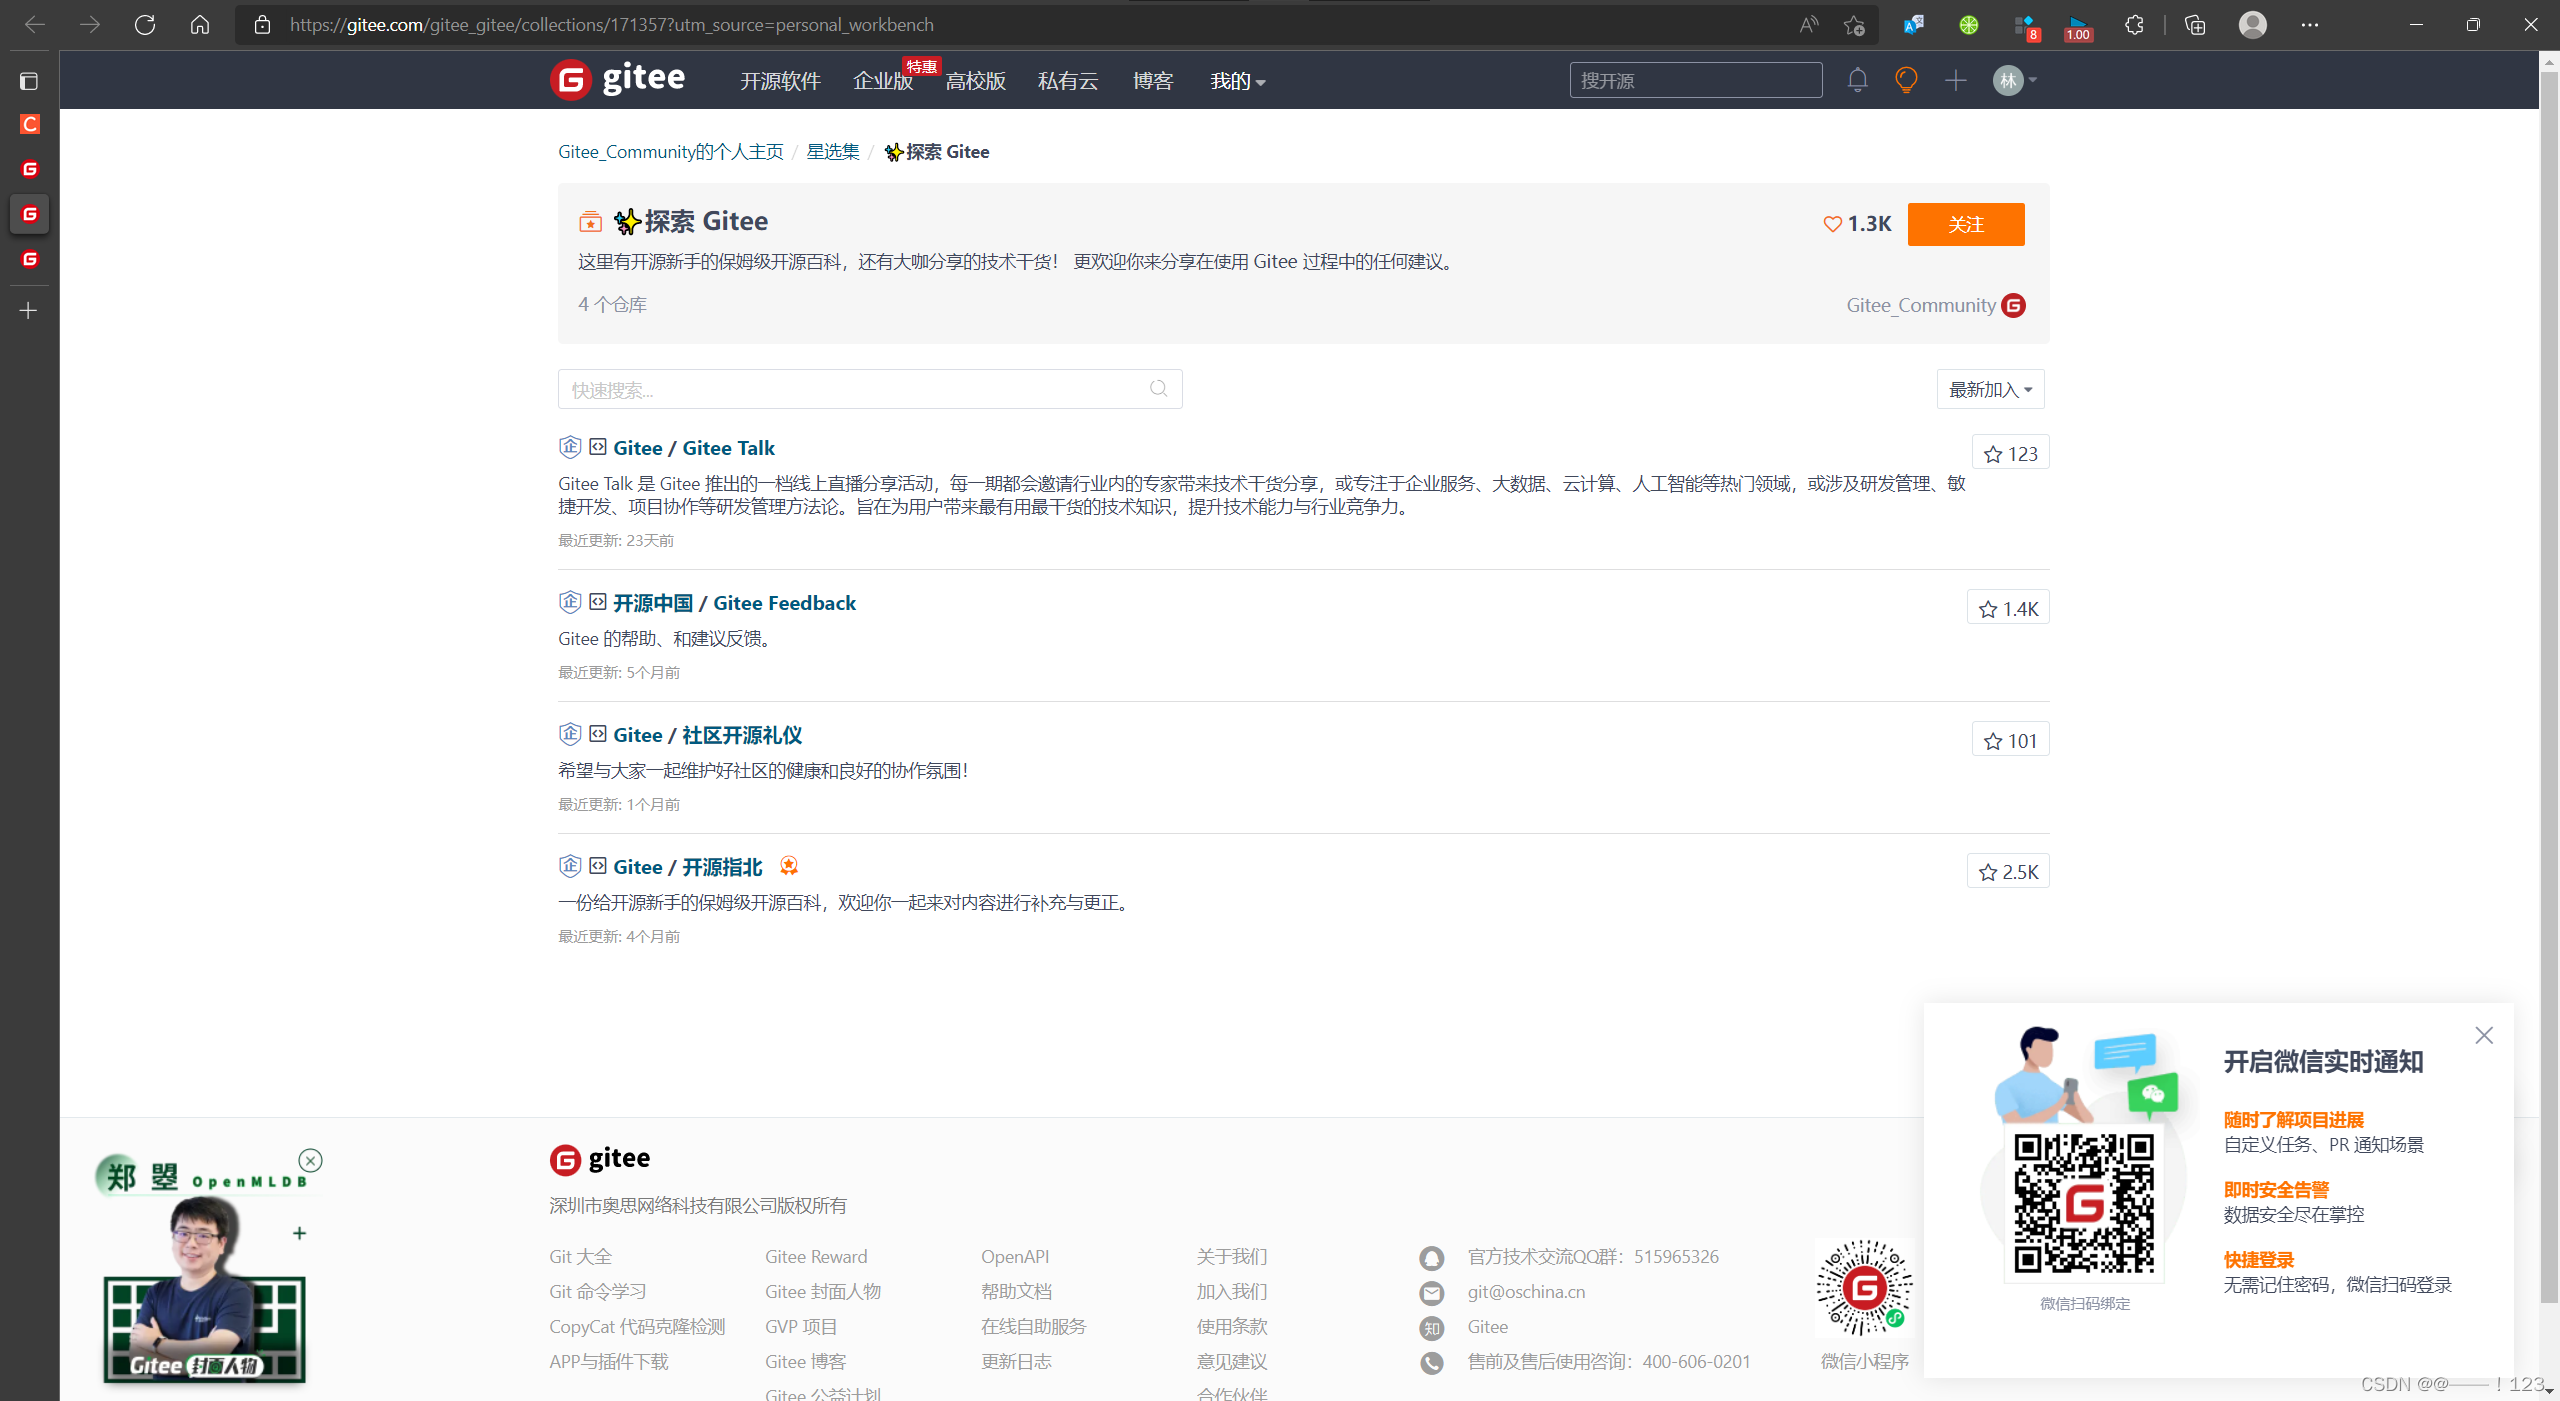Click the email icon next to git@oschina.cn

(1431, 1292)
